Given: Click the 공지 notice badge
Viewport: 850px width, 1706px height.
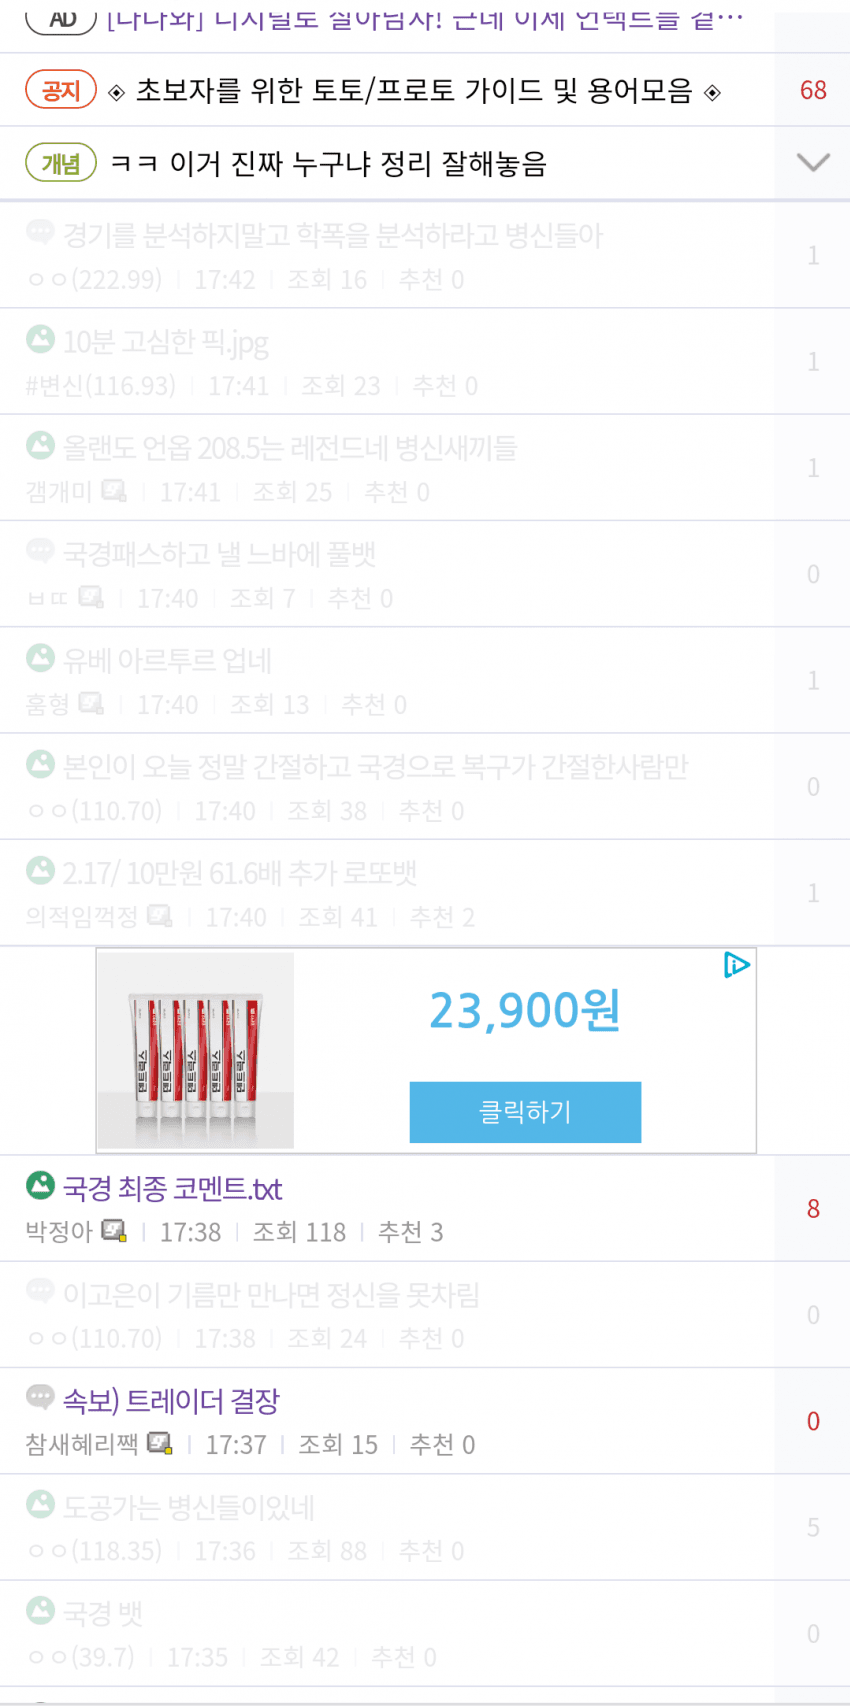Looking at the screenshot, I should pyautogui.click(x=61, y=90).
